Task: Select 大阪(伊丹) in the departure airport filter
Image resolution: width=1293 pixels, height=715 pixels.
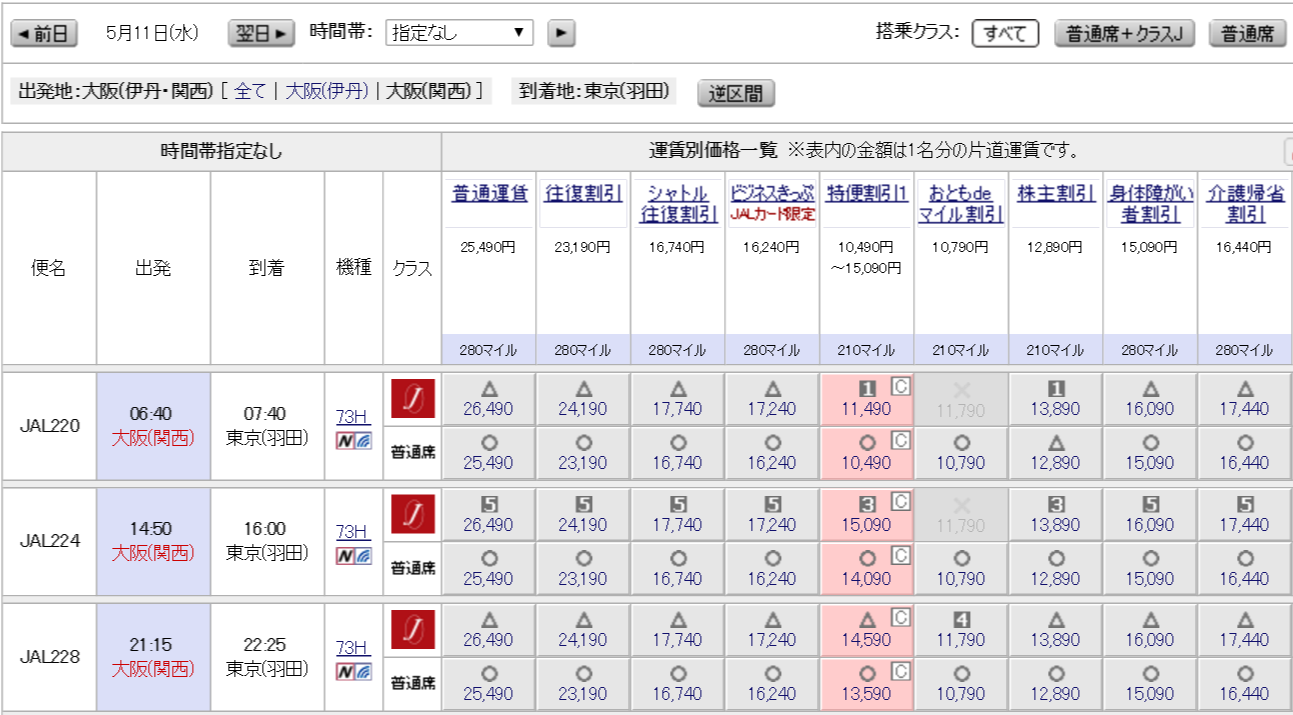Action: 327,91
